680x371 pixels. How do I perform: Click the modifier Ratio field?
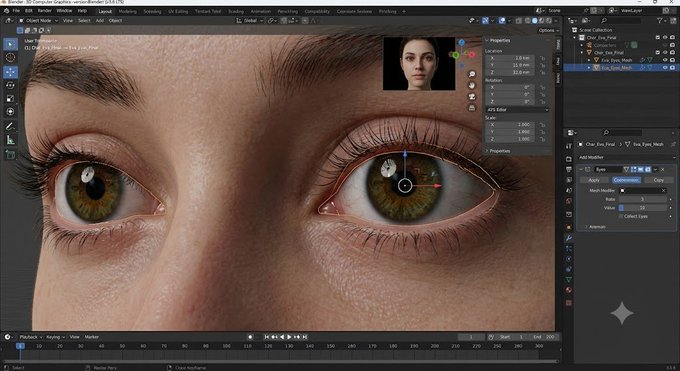pos(642,199)
